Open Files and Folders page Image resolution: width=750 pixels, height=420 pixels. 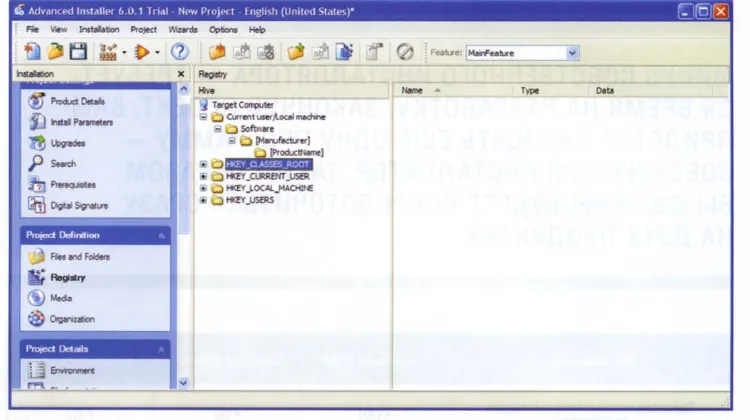point(69,257)
